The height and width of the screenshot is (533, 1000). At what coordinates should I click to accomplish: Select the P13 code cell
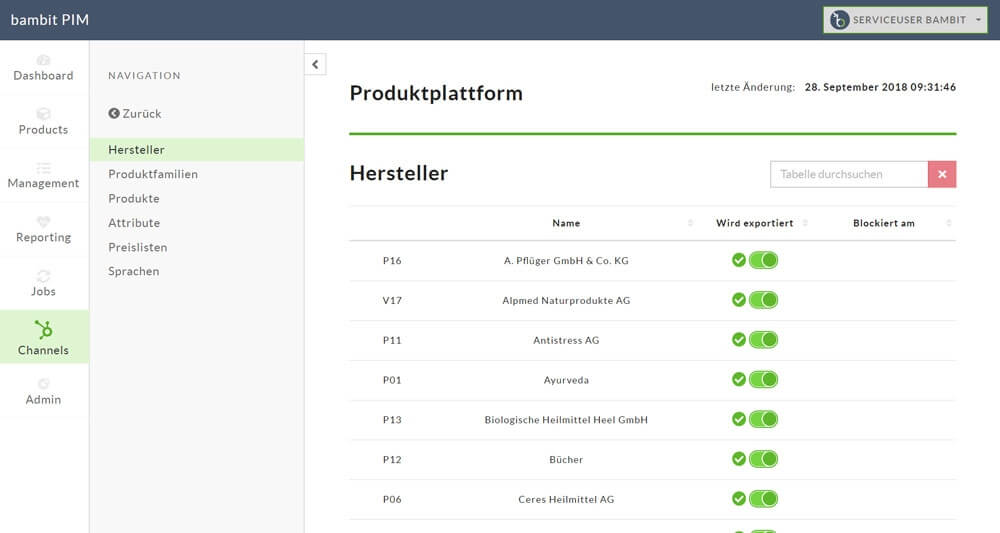[392, 420]
